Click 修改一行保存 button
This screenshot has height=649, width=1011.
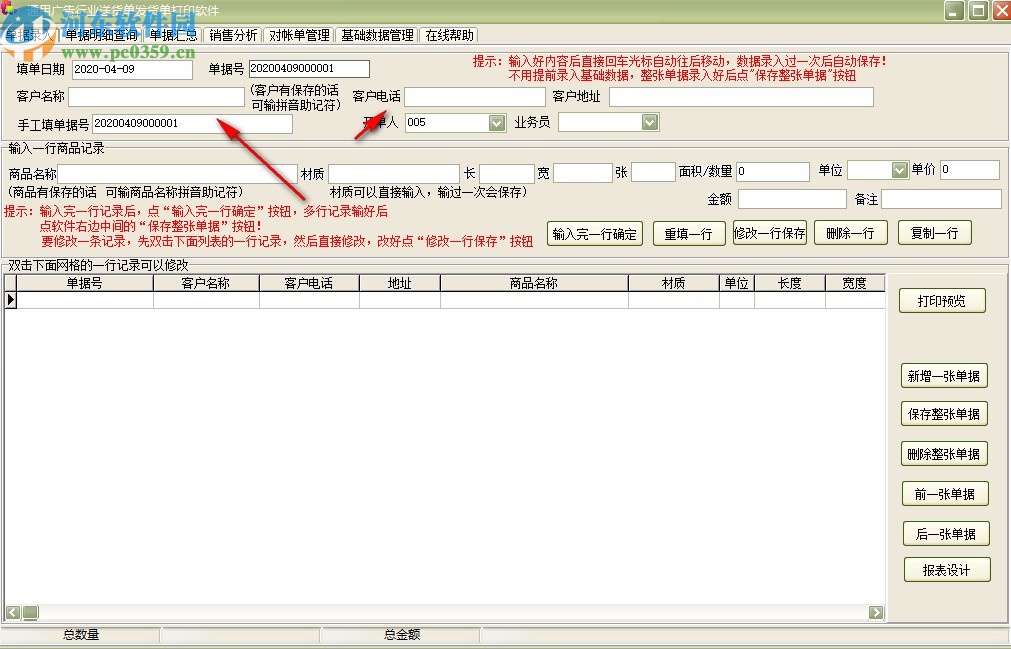[x=769, y=233]
